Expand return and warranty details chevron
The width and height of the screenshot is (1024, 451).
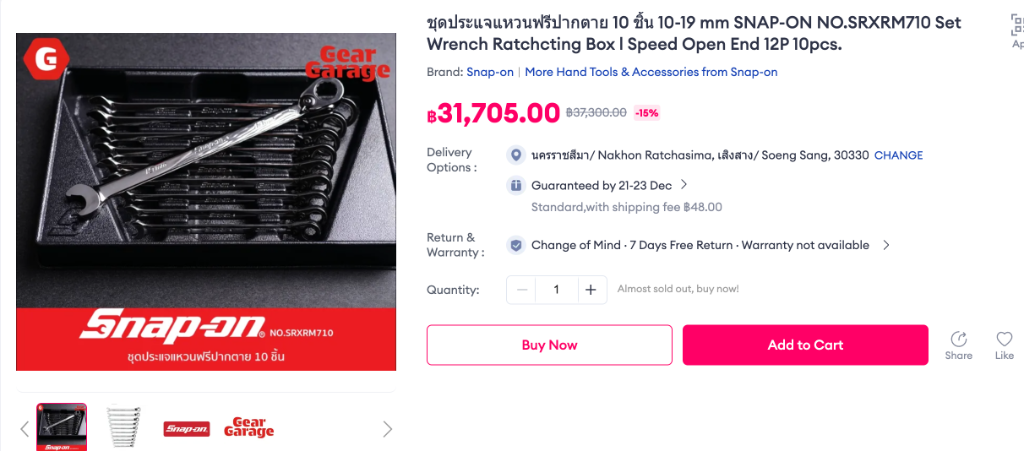pyautogui.click(x=886, y=245)
